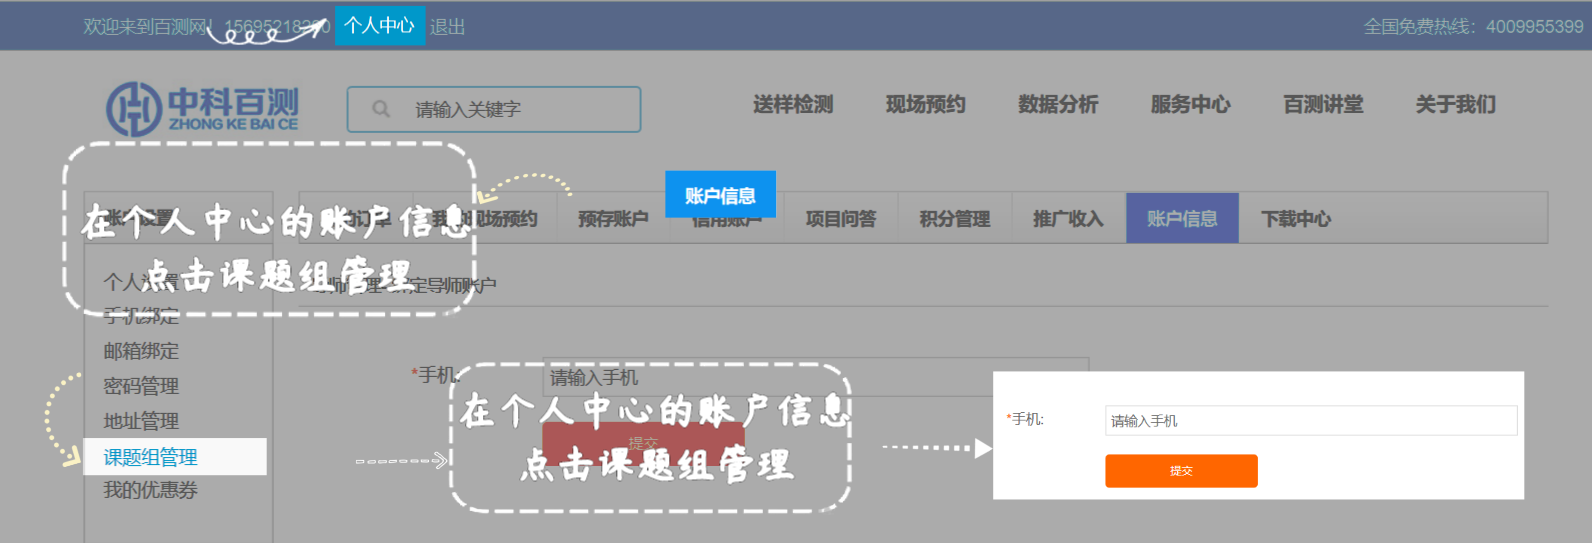This screenshot has width=1592, height=543.
Task: Focus the 请输入关键字 search field
Action: 520,109
